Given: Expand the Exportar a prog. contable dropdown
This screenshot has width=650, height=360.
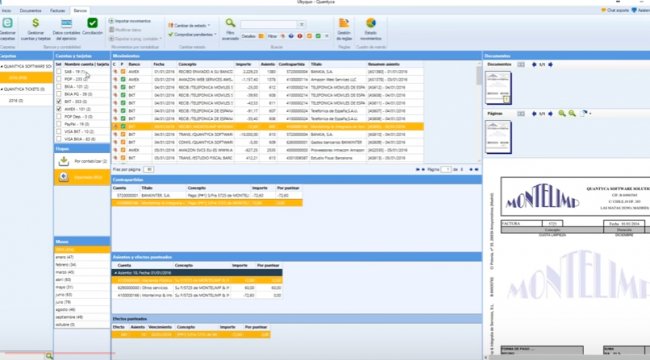Looking at the screenshot, I should point(135,39).
